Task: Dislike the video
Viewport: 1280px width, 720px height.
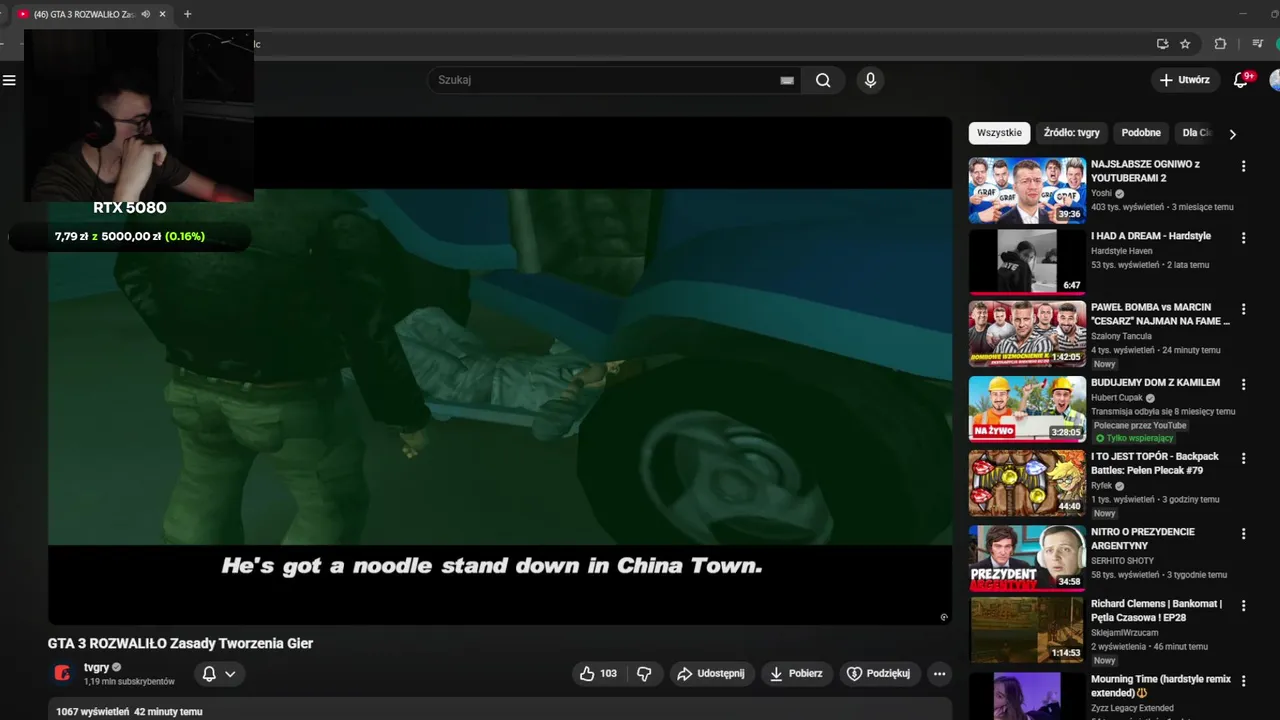Action: 644,674
